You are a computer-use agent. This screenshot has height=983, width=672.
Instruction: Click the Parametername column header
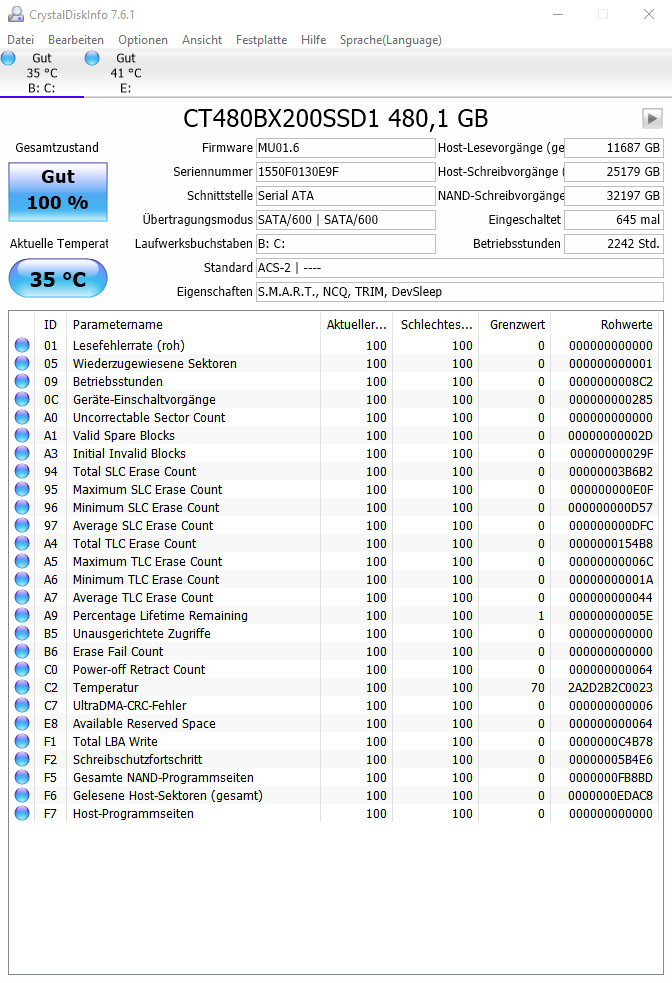(192, 325)
